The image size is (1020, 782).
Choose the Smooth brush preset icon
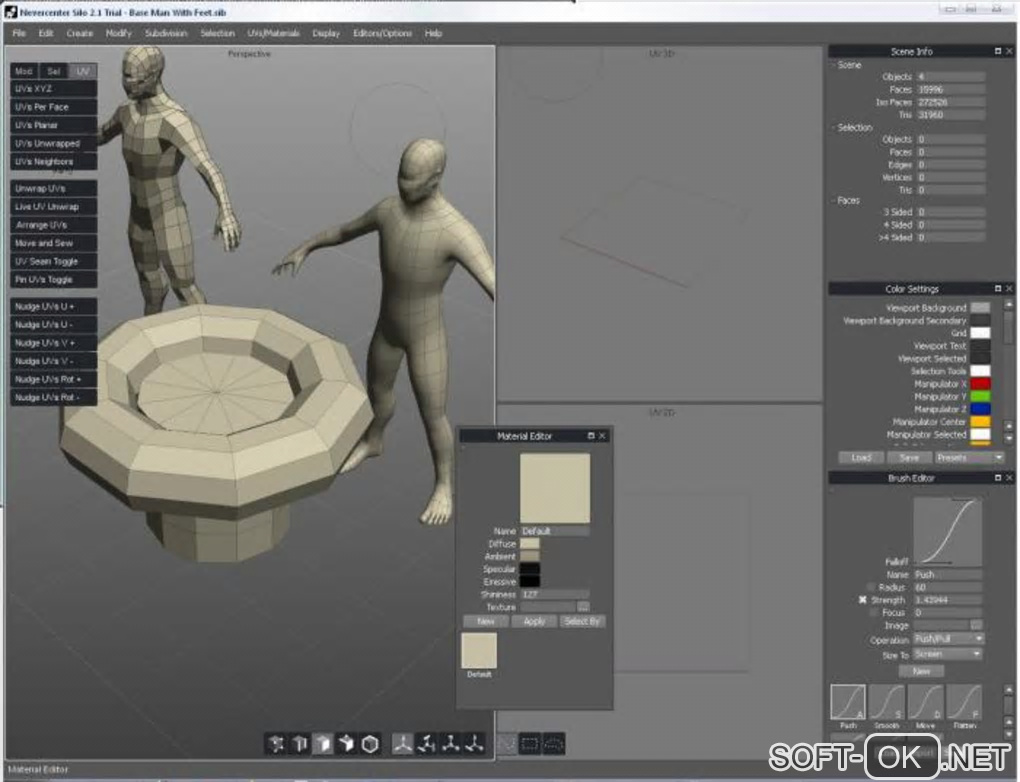886,701
